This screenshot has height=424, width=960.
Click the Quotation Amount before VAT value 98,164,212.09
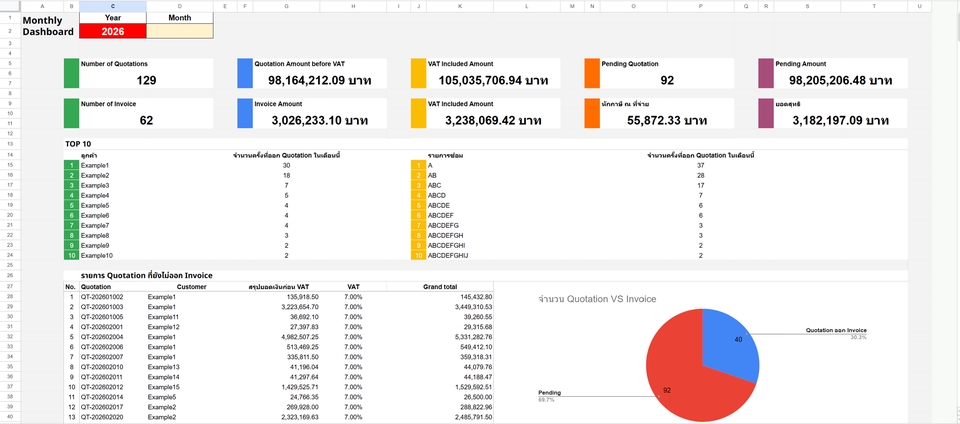[x=319, y=80]
